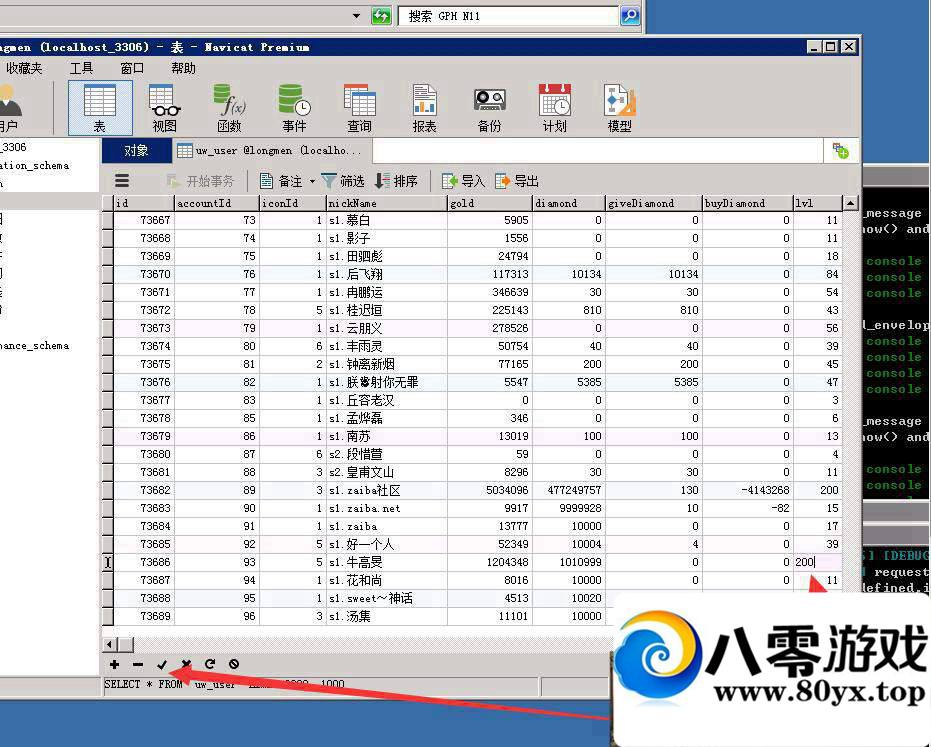This screenshot has width=931, height=747.
Task: Click the 导出 (Export) button
Action: point(517,181)
